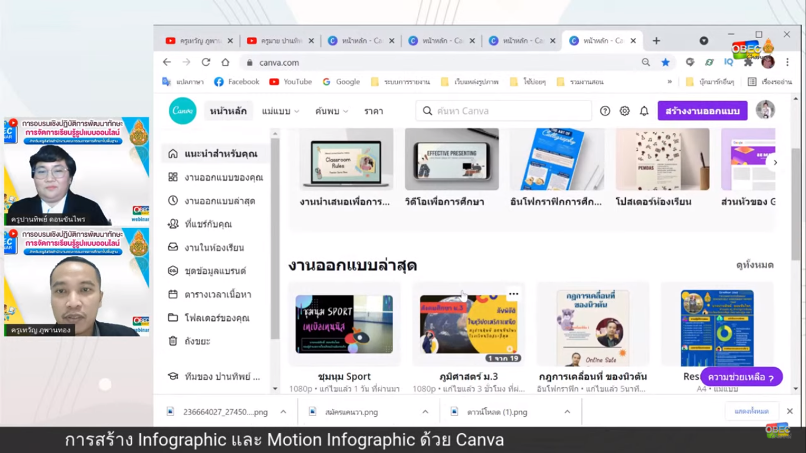Expand options for 236664027_27450 download
The width and height of the screenshot is (806, 453).
tap(283, 412)
